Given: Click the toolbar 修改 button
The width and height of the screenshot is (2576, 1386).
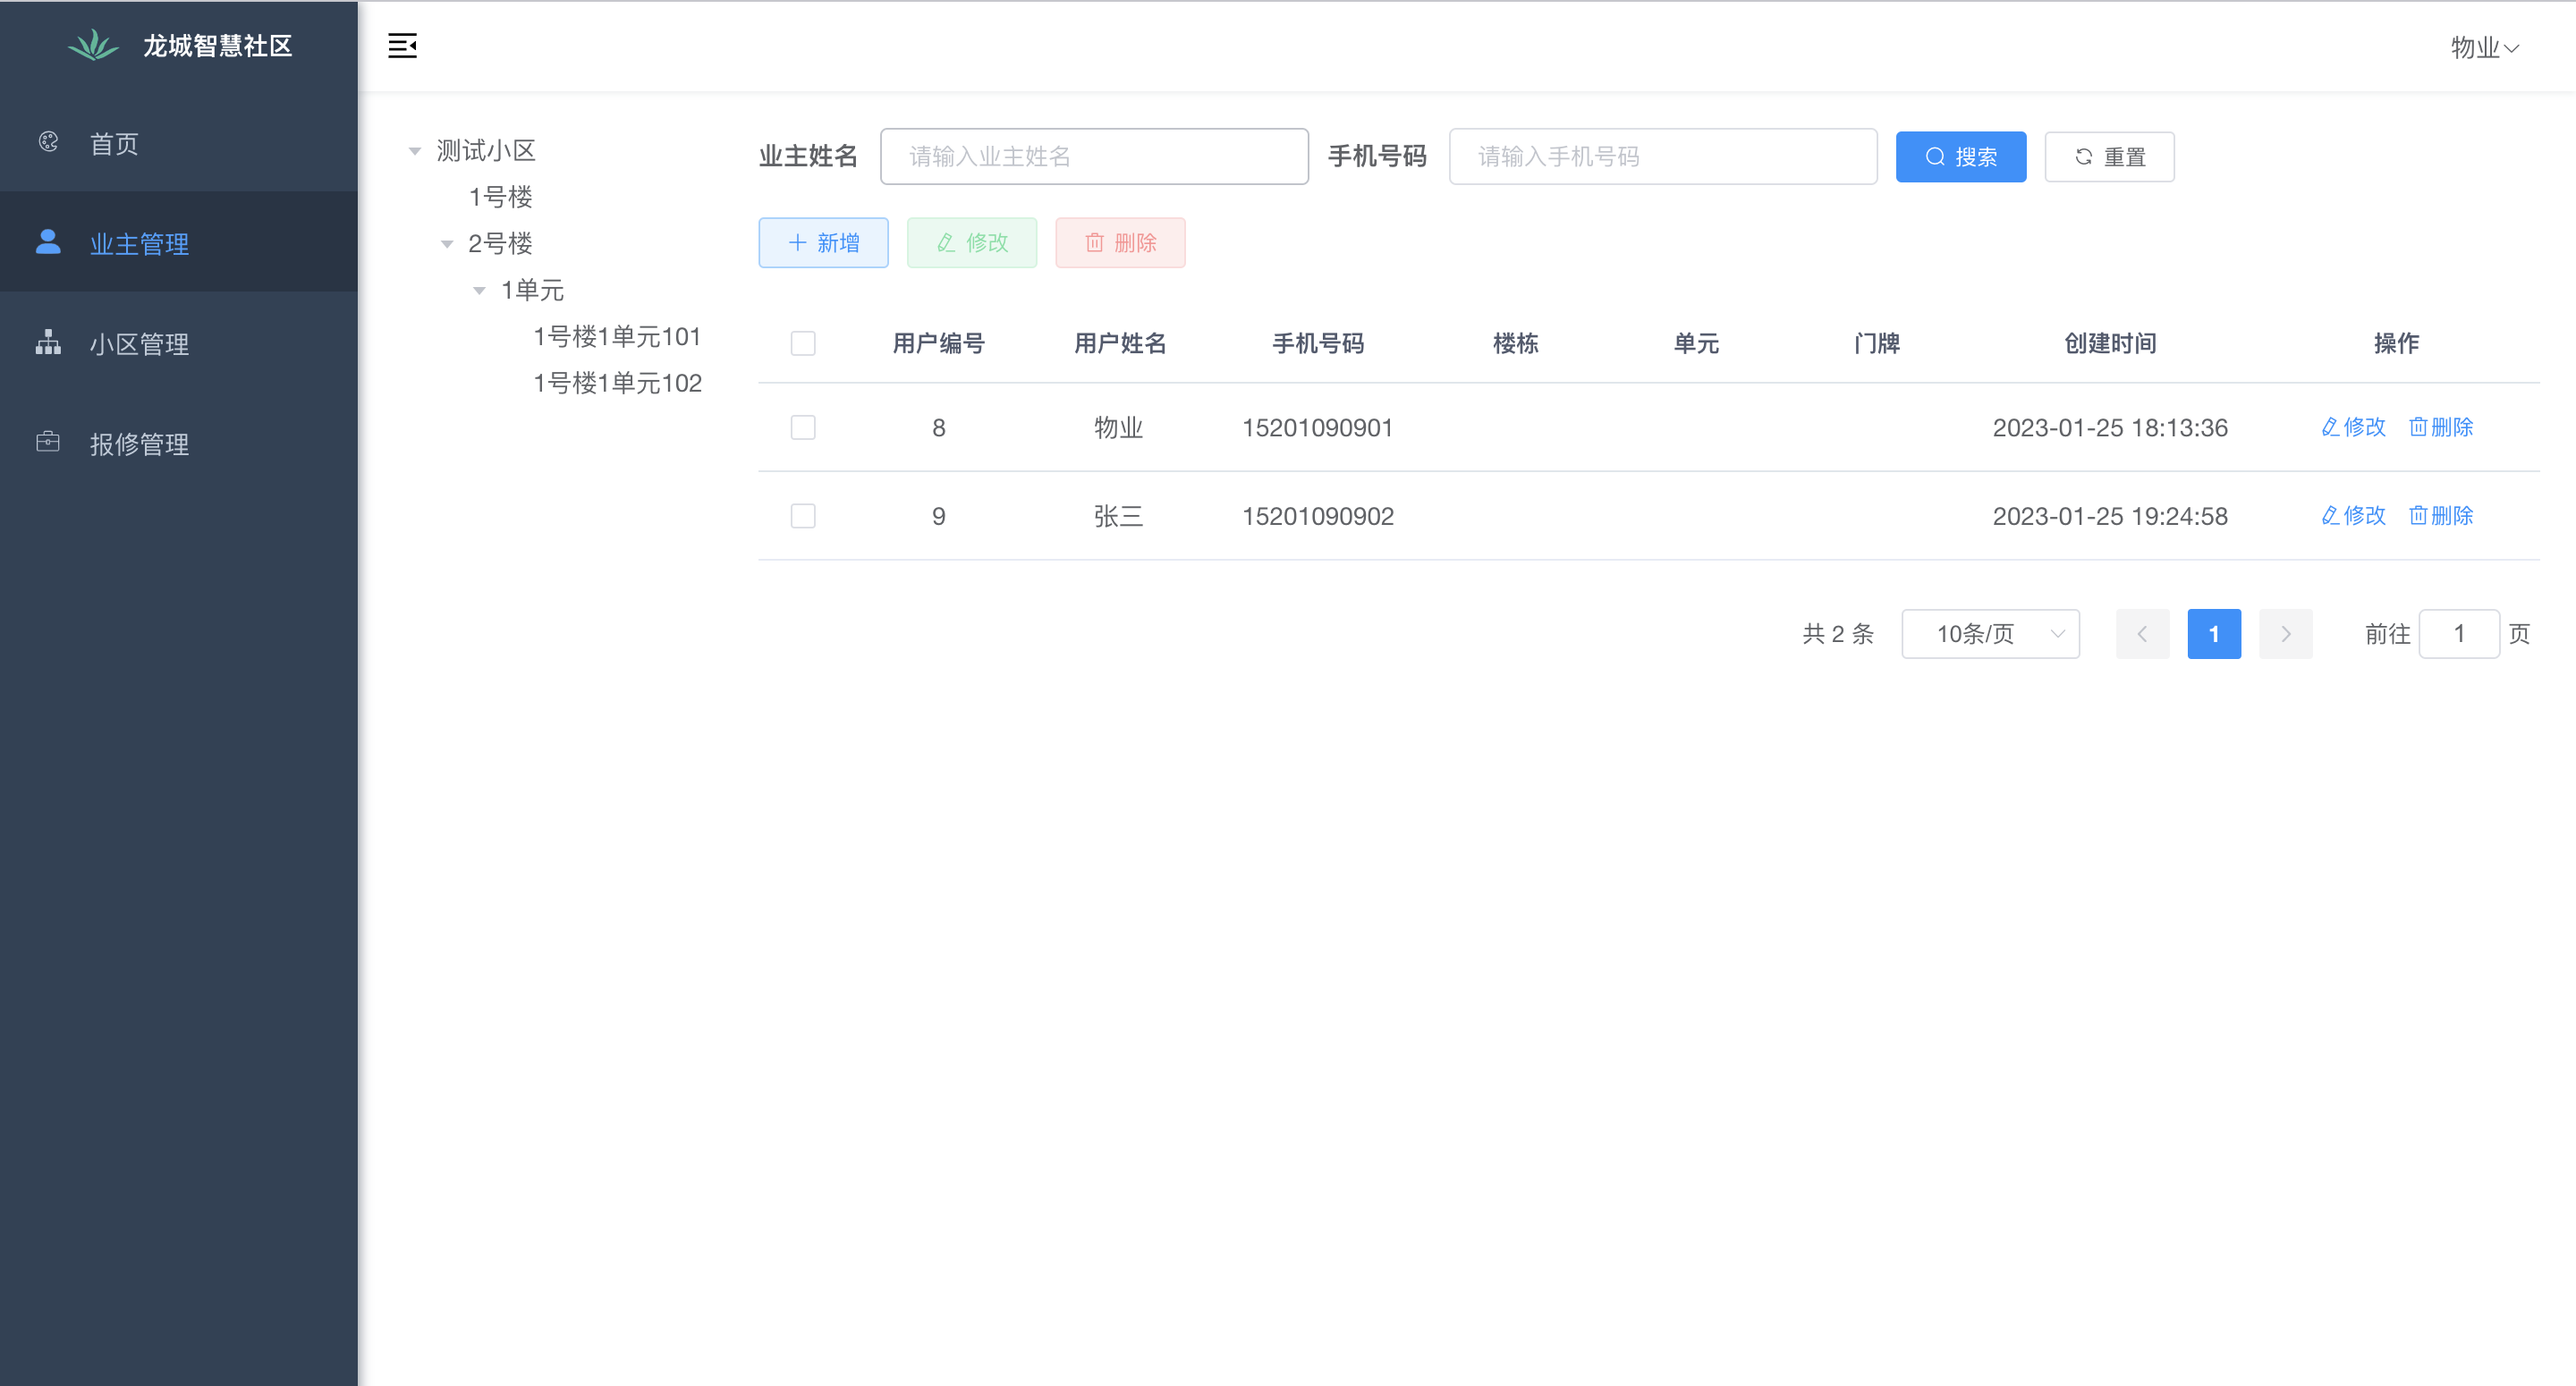Looking at the screenshot, I should pyautogui.click(x=972, y=243).
